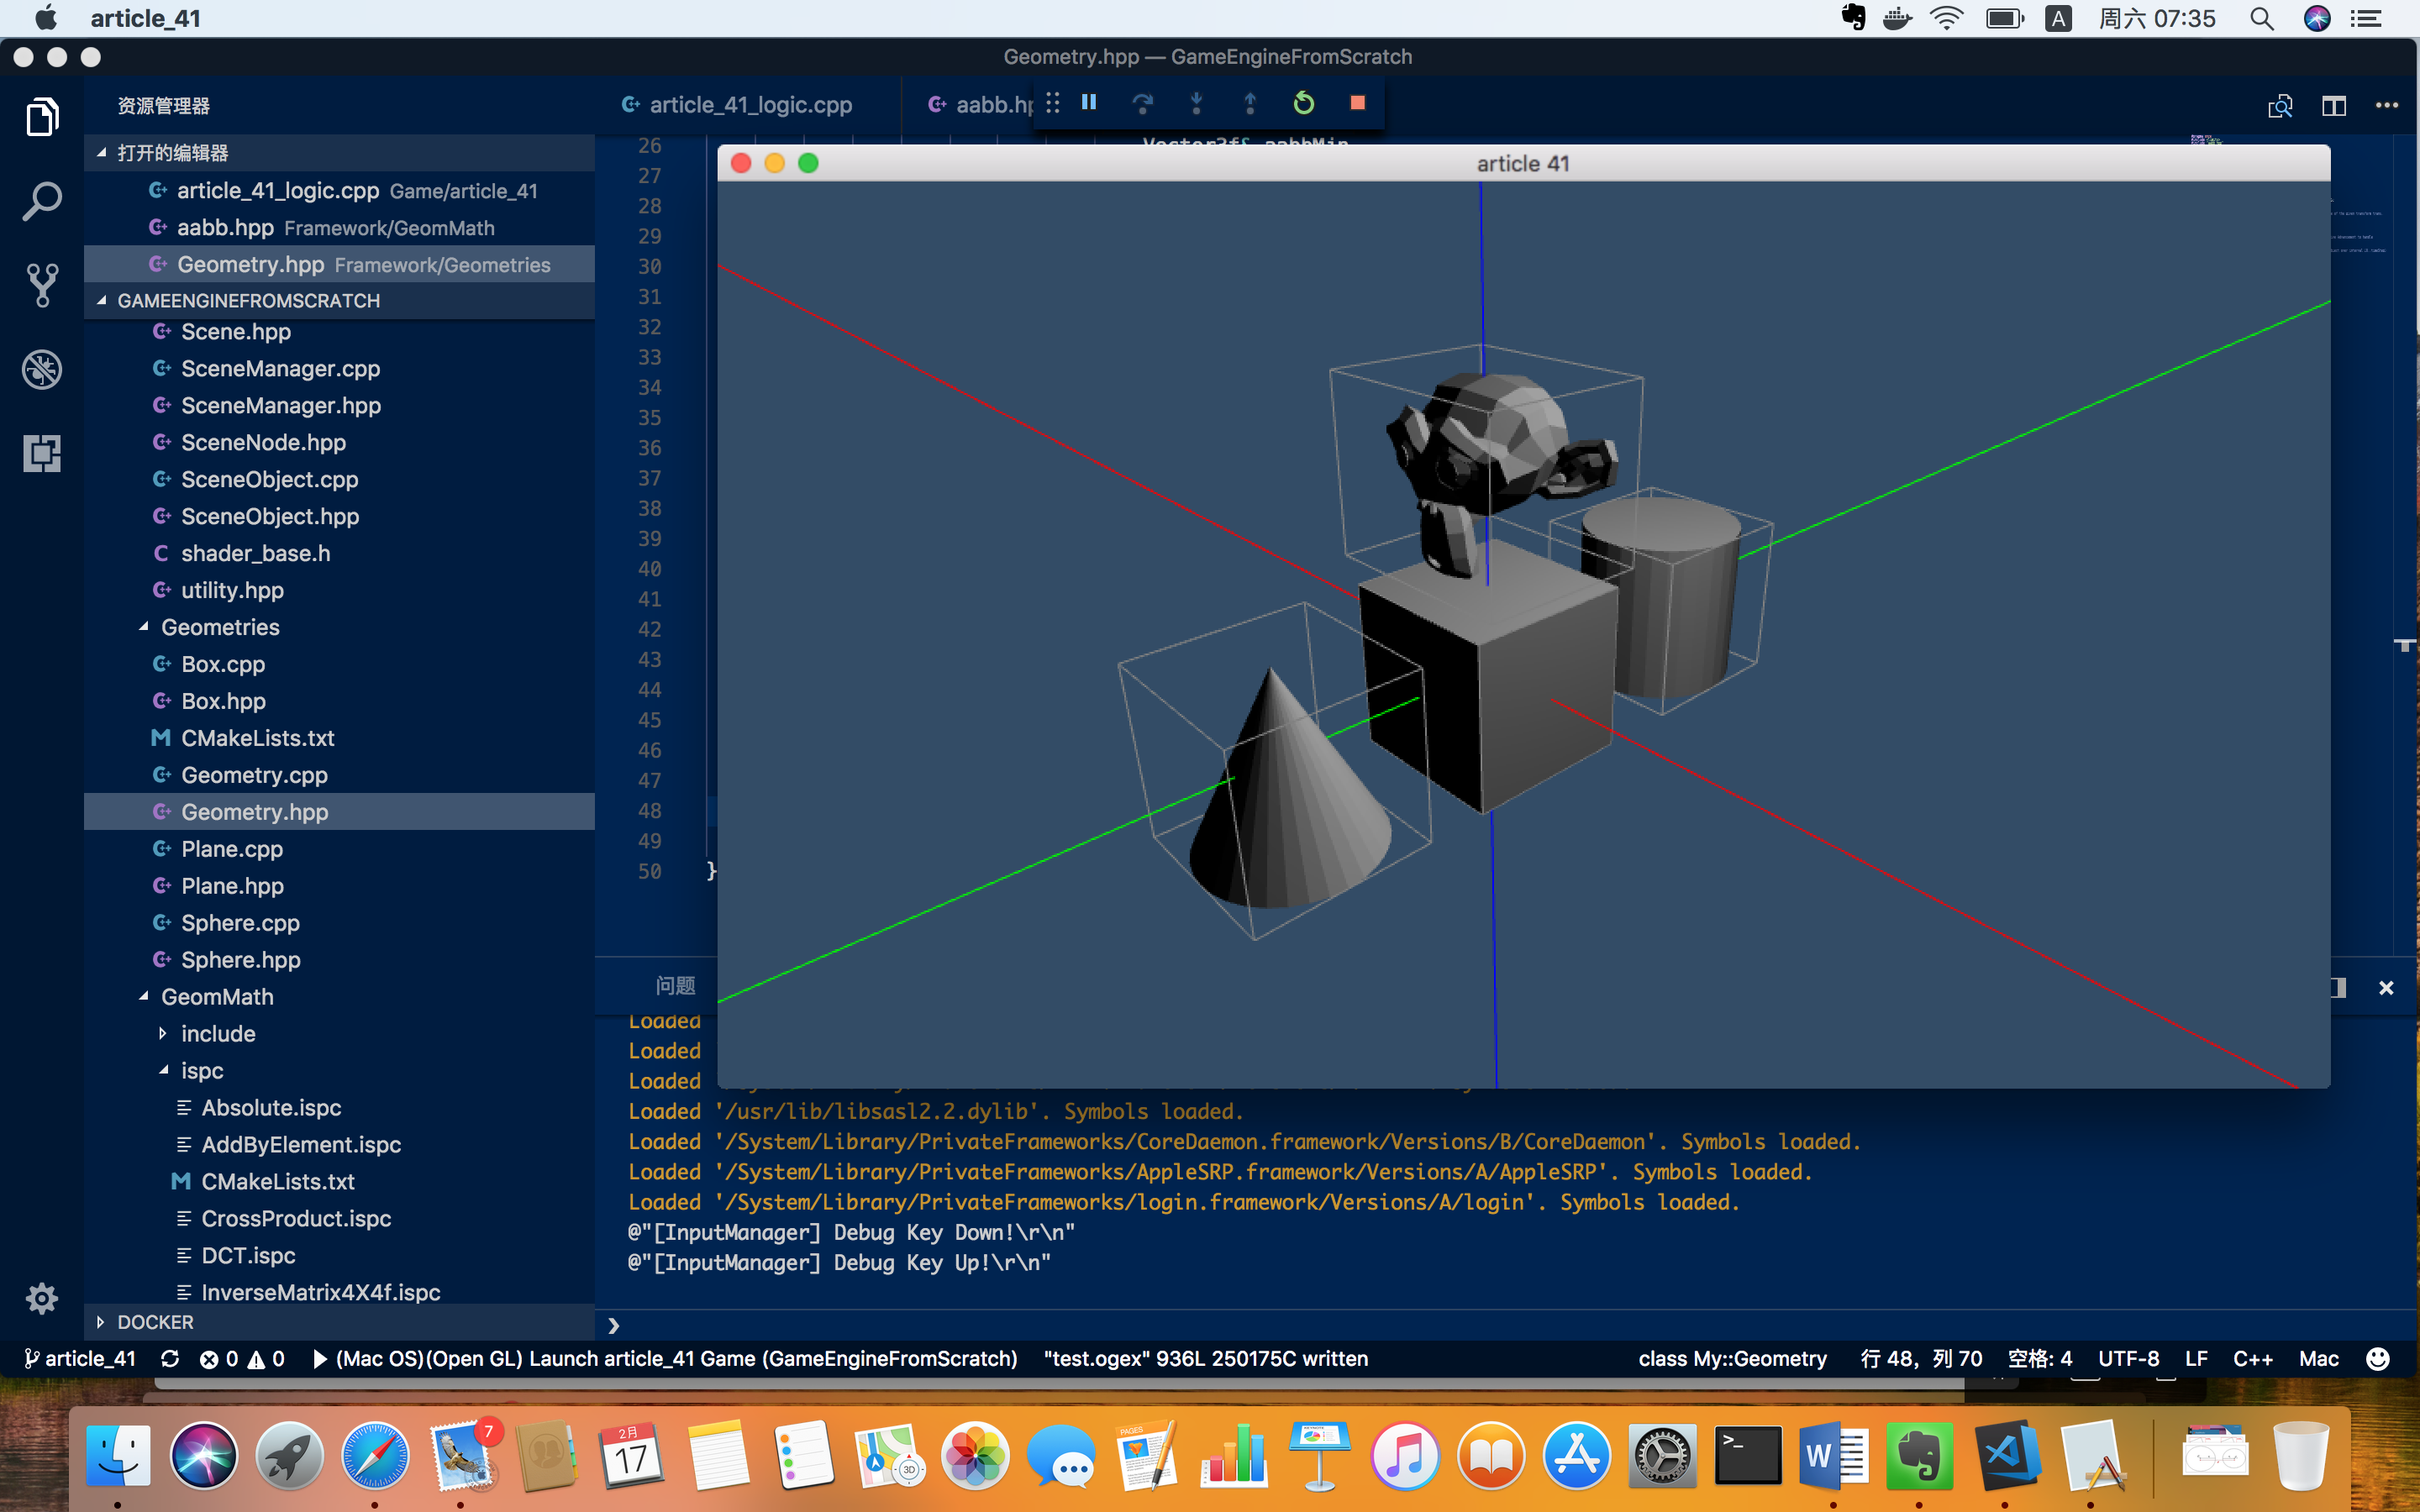This screenshot has height=1512, width=2420.
Task: Open the Extensions view
Action: [42, 453]
